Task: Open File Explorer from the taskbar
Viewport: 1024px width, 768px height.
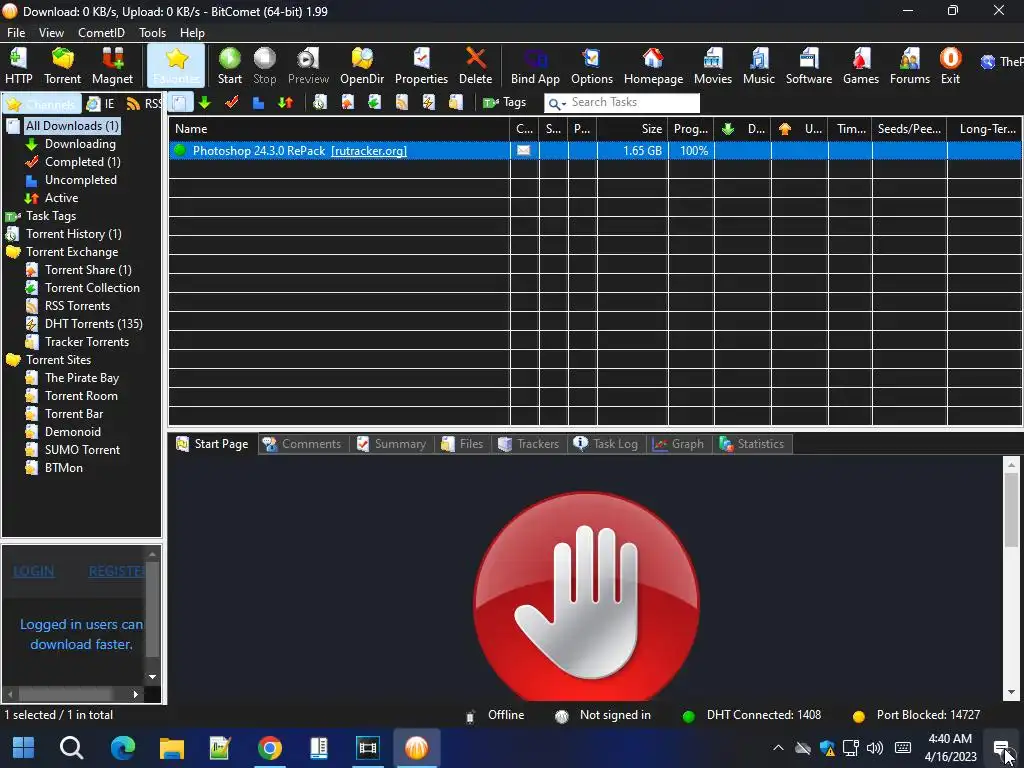Action: (172, 748)
